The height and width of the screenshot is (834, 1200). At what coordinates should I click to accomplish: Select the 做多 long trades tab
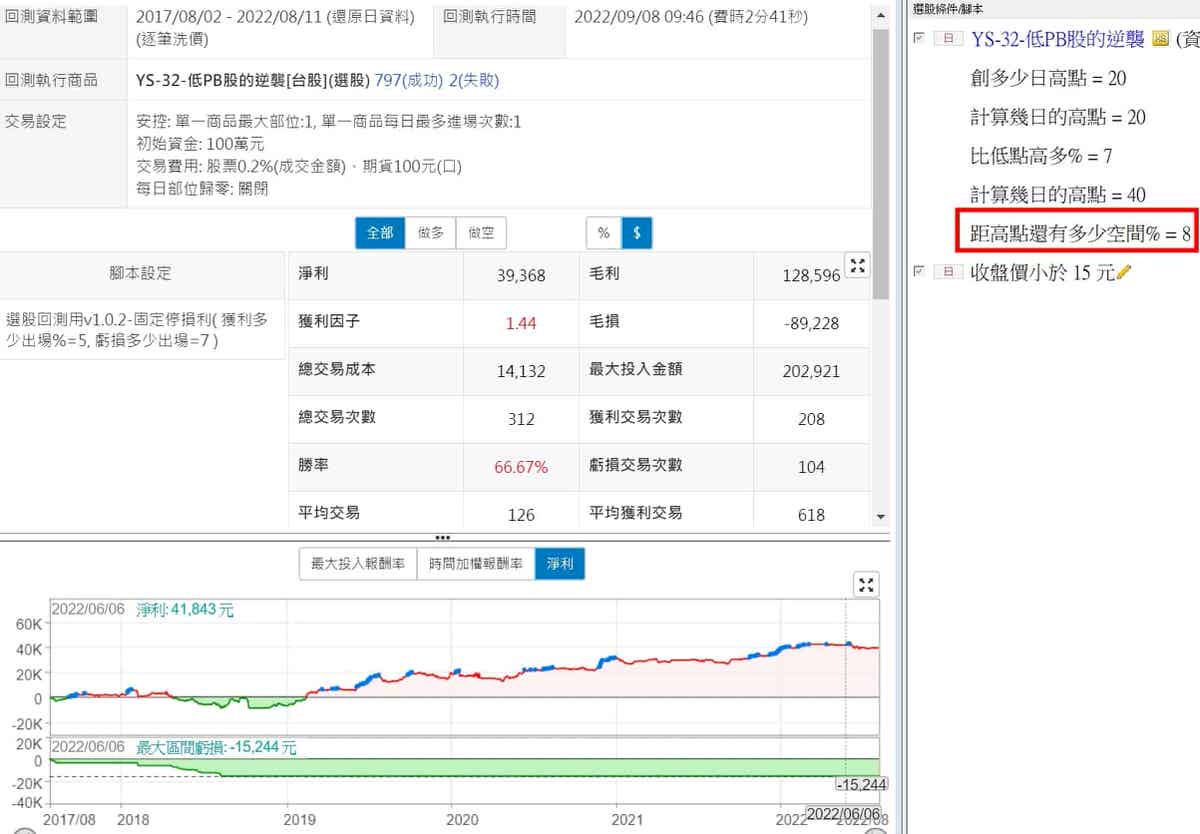tap(430, 233)
